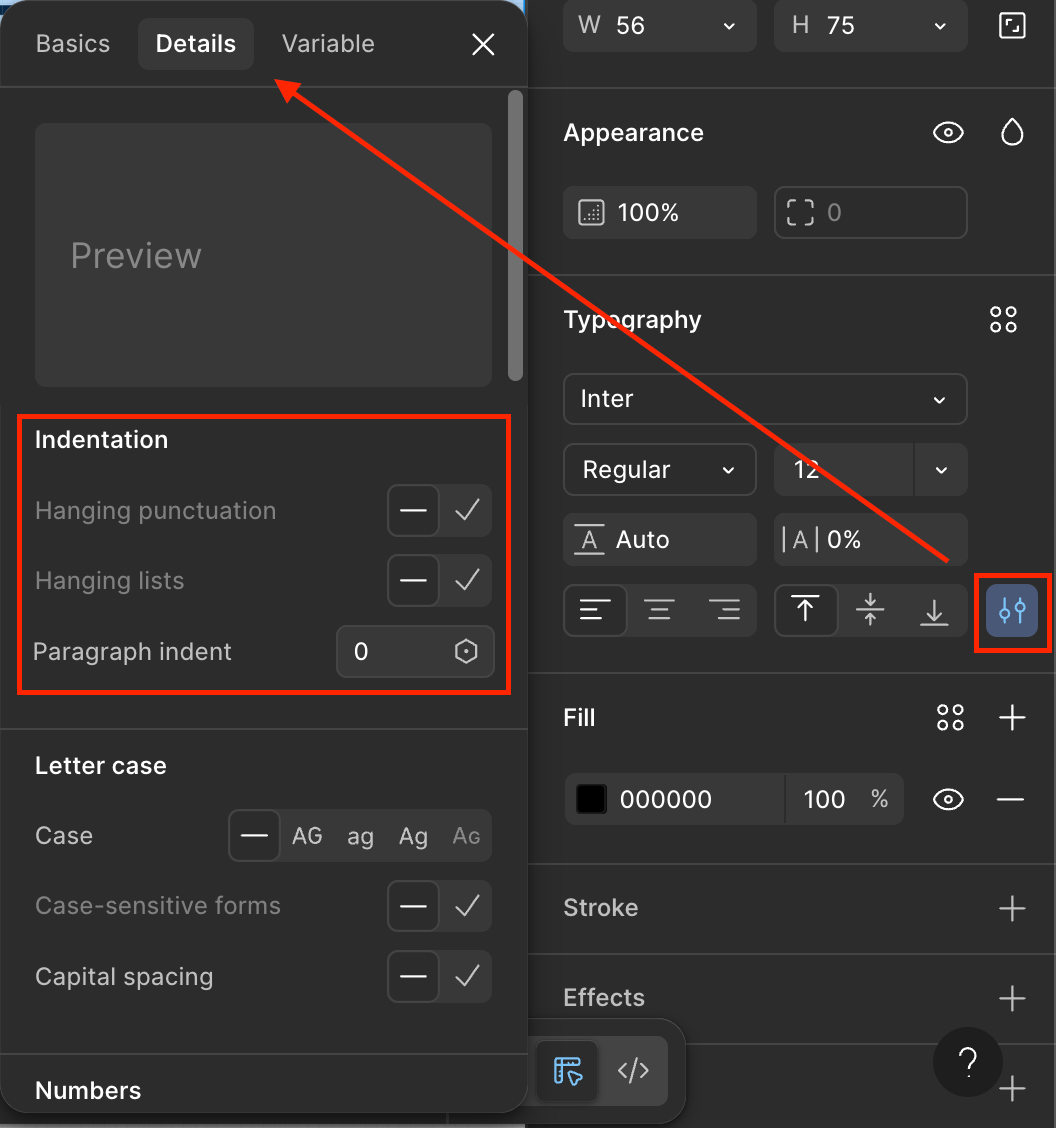Click the Preview text area
The width and height of the screenshot is (1056, 1128).
point(263,255)
